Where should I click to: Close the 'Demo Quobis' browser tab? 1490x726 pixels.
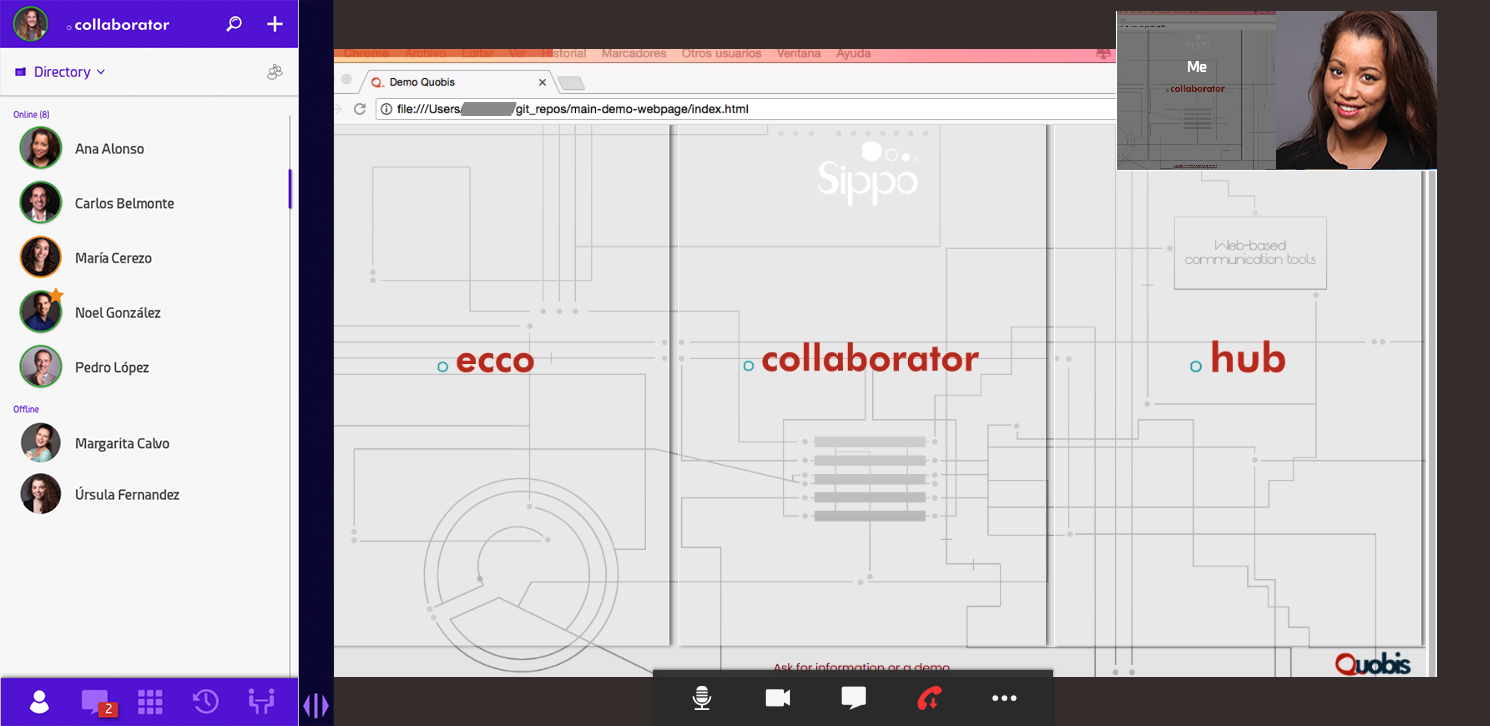[543, 82]
